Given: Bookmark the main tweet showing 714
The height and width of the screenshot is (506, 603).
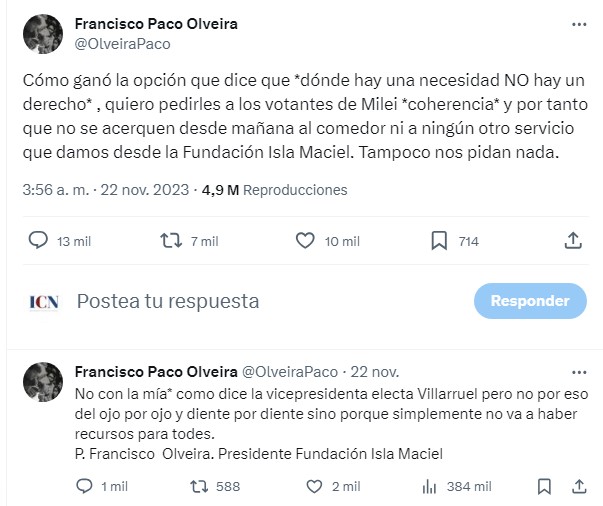Looking at the screenshot, I should 438,241.
